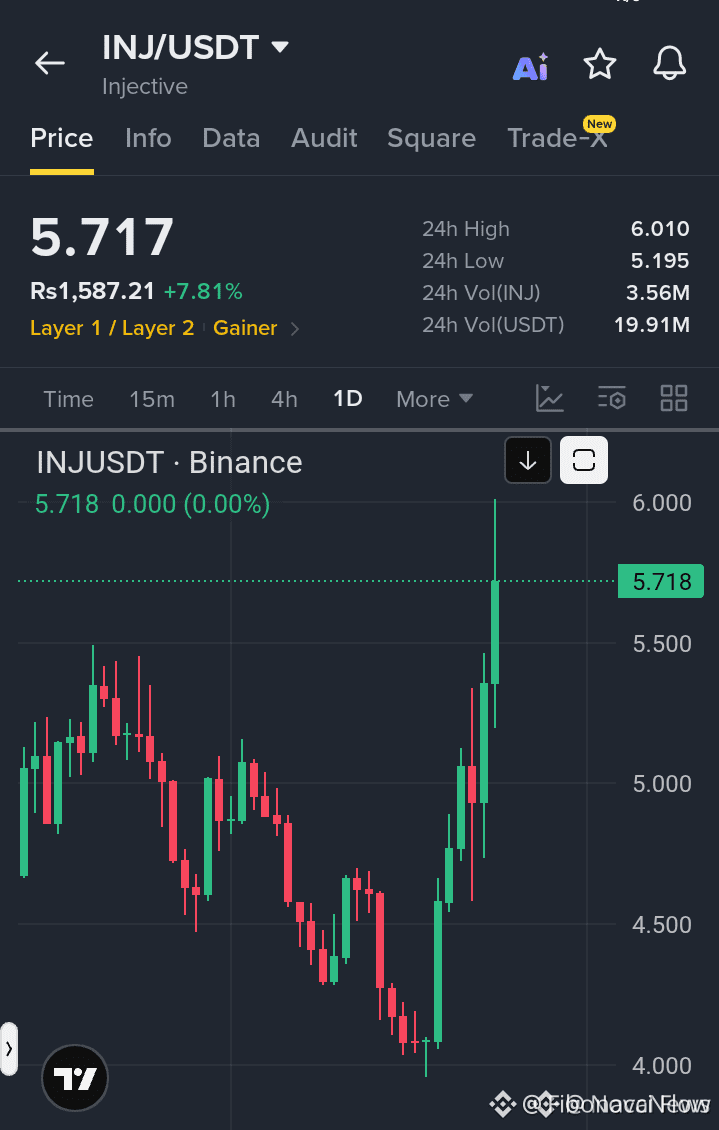This screenshot has height=1130, width=719.
Task: Click the Rs1,587.21 converted price
Action: [92, 291]
